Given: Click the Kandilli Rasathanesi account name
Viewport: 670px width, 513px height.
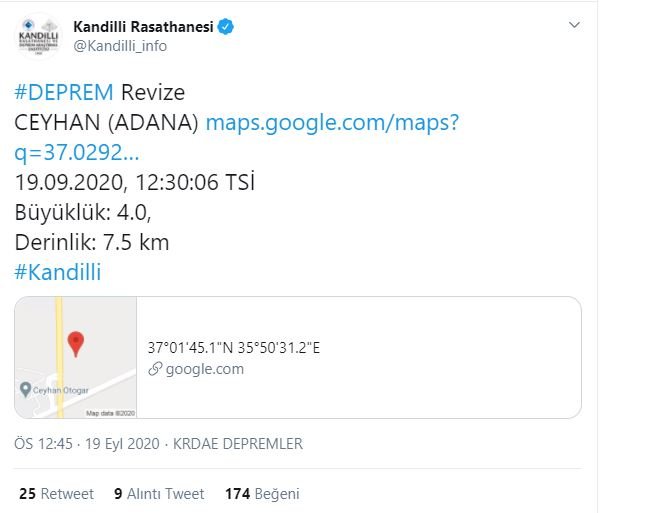Looking at the screenshot, I should pos(143,26).
